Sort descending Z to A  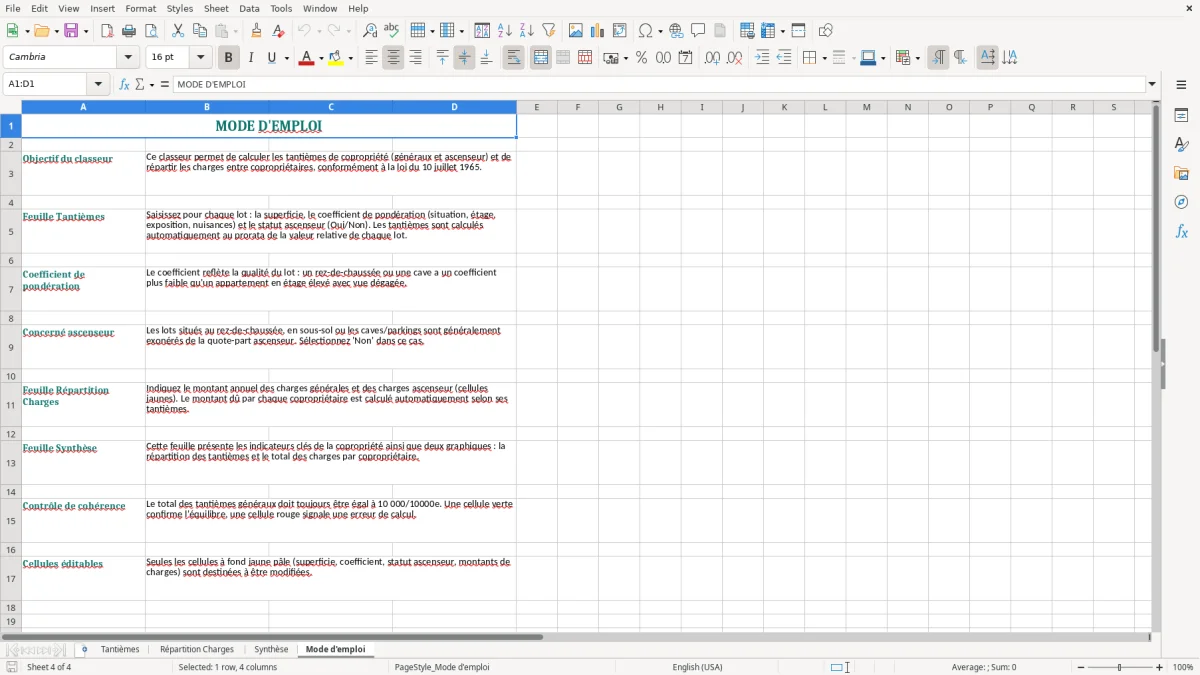[x=526, y=31]
